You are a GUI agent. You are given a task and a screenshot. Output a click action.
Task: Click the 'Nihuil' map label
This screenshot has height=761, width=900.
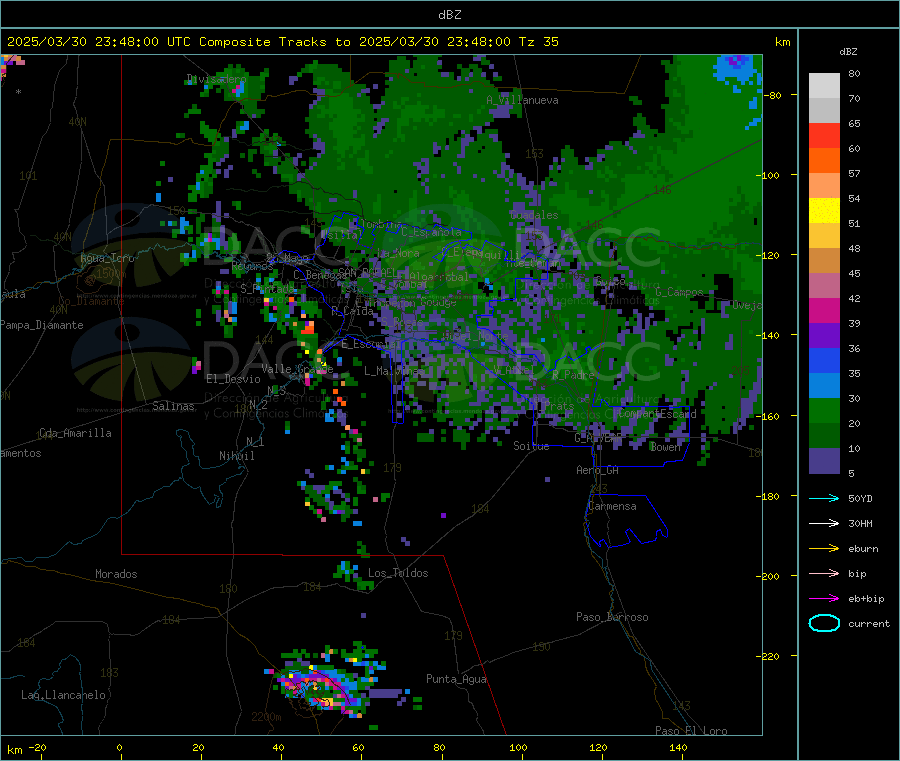(236, 456)
